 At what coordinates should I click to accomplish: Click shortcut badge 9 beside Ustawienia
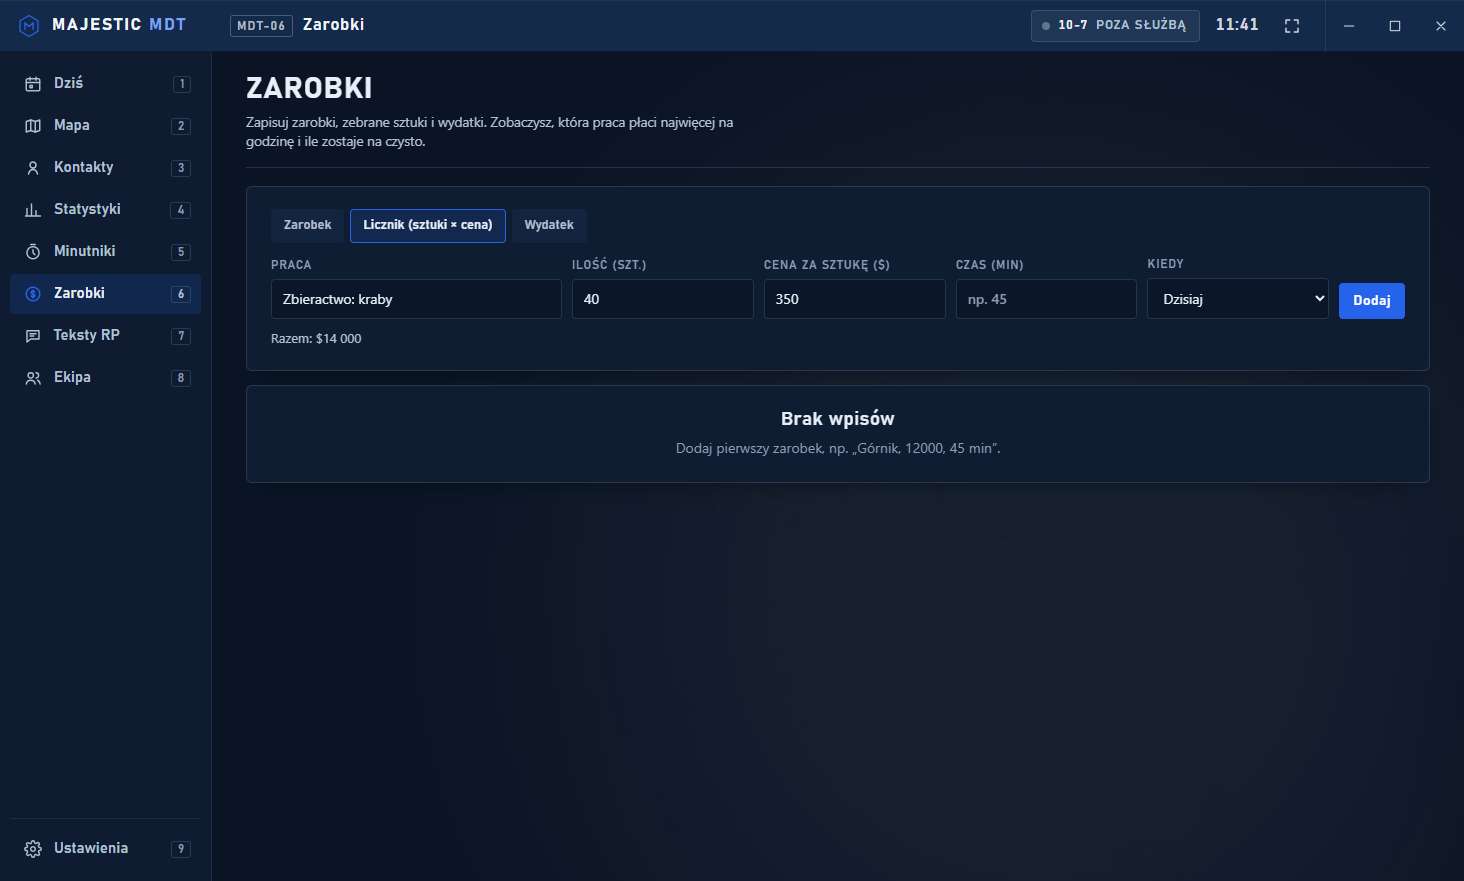coord(181,849)
